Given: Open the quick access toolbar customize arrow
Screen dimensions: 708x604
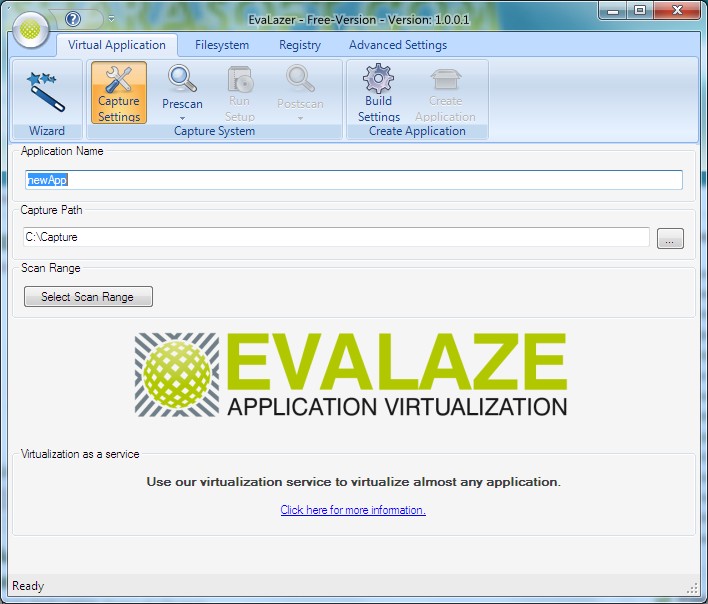Looking at the screenshot, I should [111, 19].
